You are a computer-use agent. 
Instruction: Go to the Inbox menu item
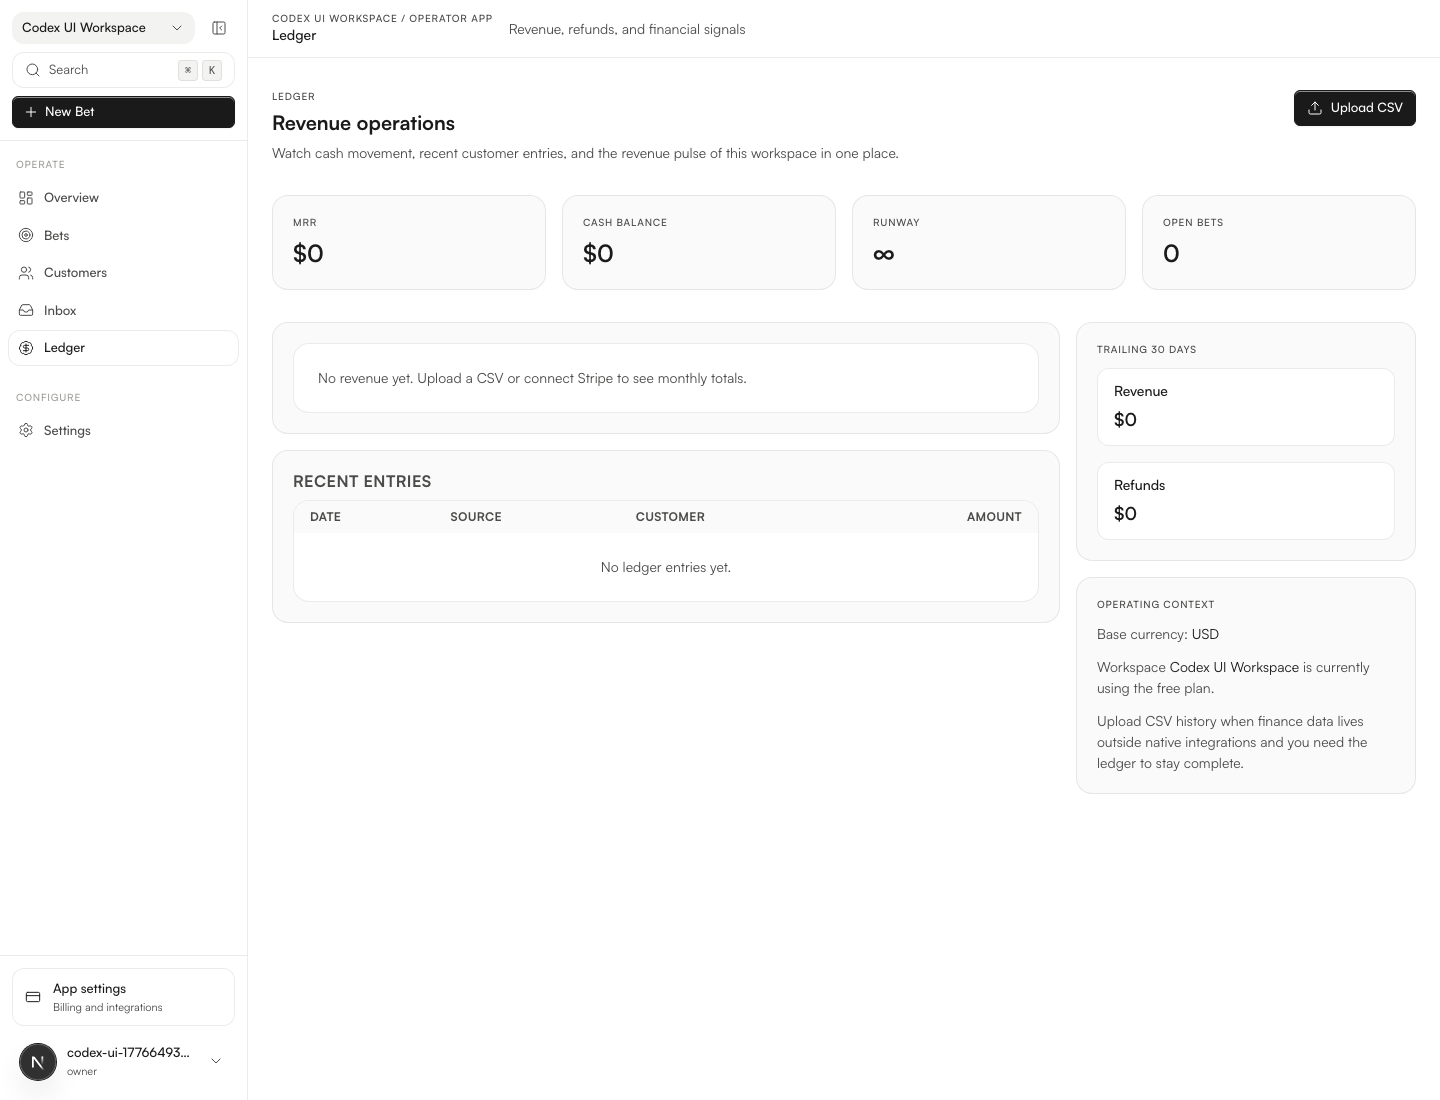(x=60, y=311)
